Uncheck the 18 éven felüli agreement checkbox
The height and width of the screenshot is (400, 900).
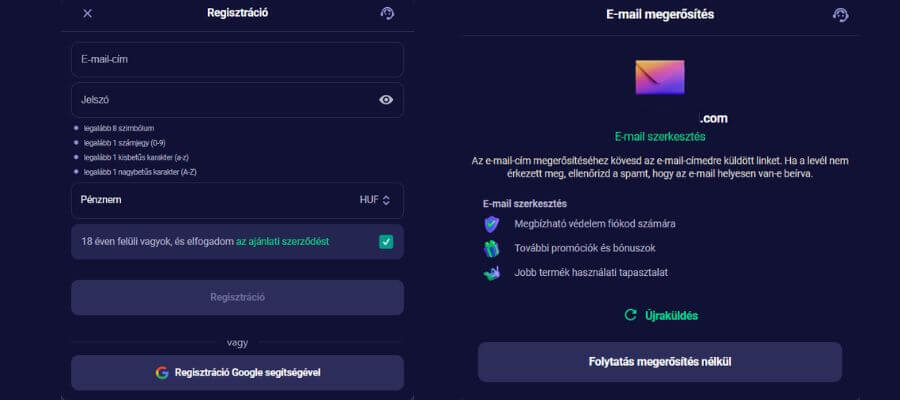386,242
